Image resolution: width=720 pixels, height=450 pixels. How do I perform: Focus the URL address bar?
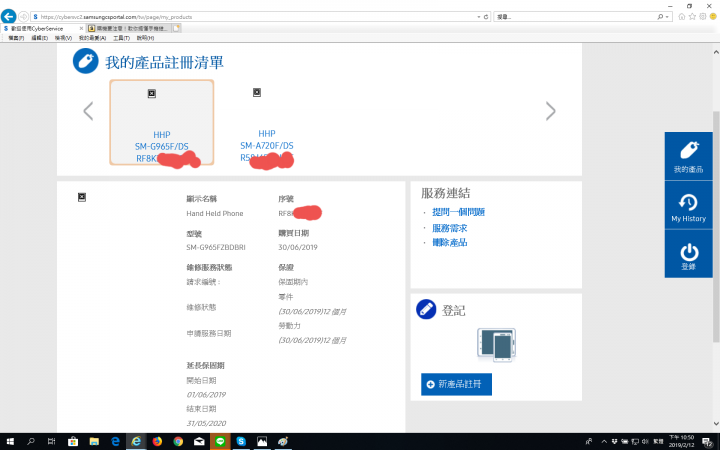point(255,17)
